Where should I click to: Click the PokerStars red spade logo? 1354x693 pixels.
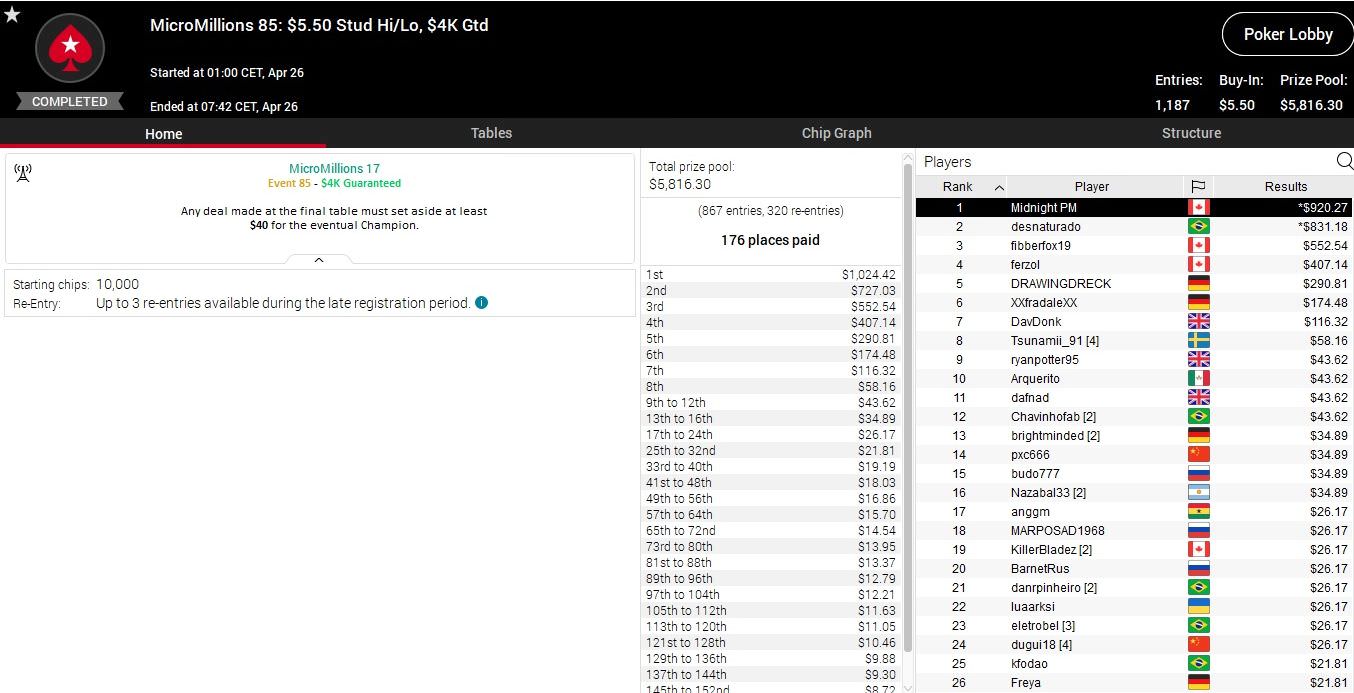70,47
